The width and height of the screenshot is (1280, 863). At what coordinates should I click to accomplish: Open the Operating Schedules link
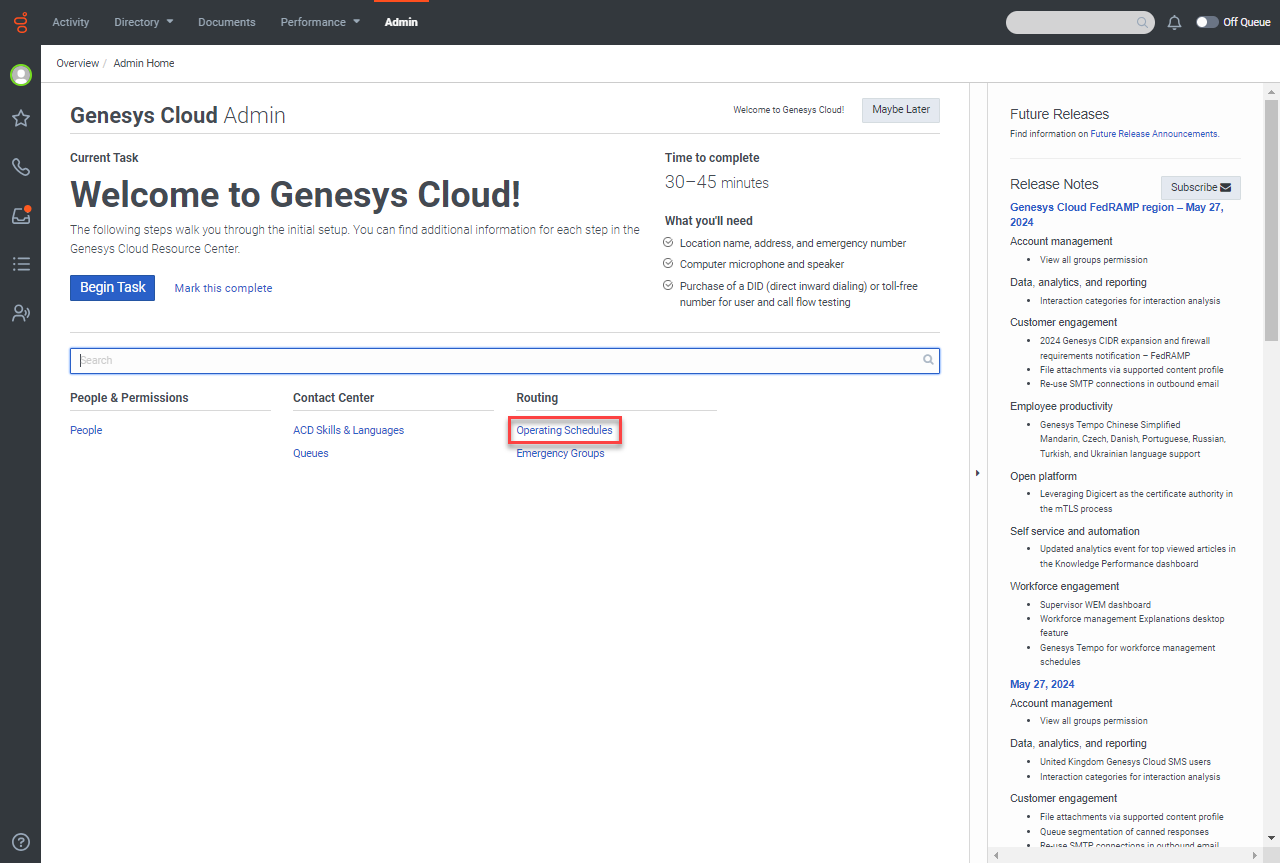pos(564,431)
